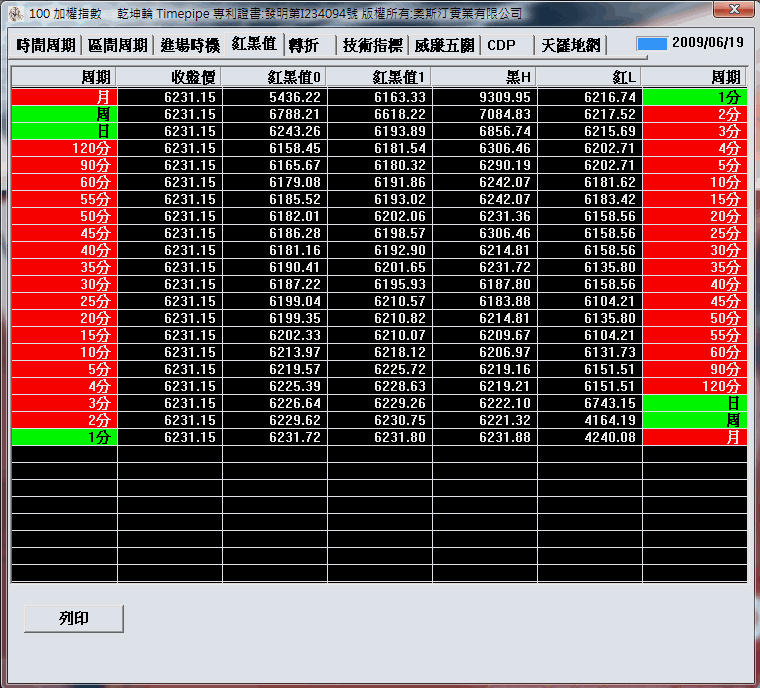Switch to the 時間周期 tab
The height and width of the screenshot is (688, 760).
point(47,45)
